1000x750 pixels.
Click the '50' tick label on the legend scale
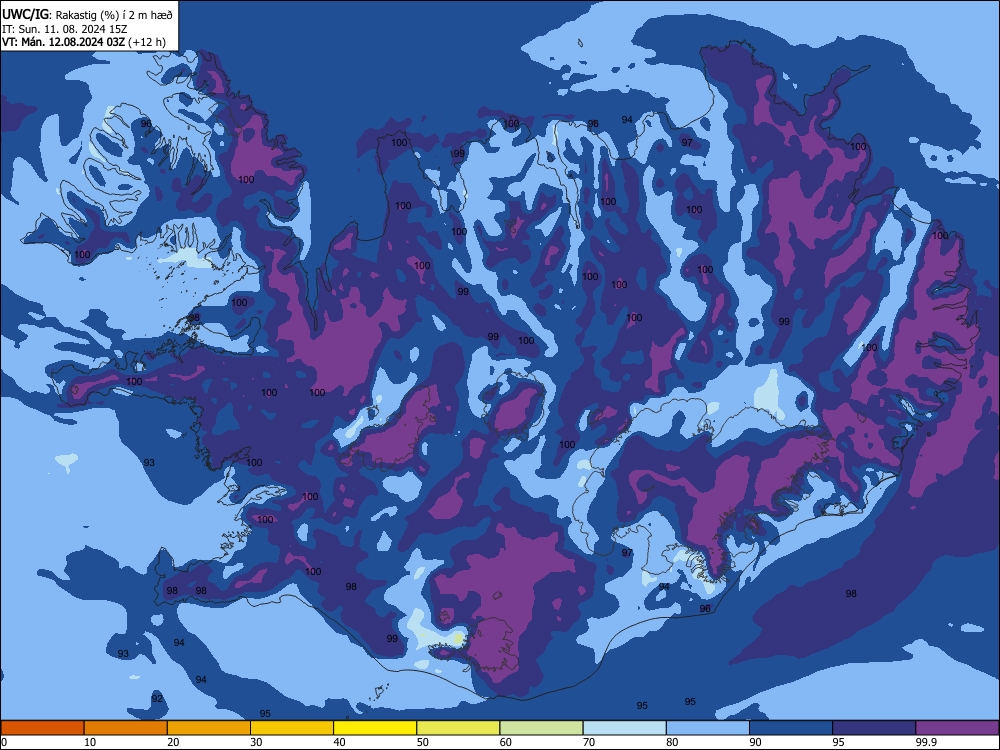pos(422,742)
